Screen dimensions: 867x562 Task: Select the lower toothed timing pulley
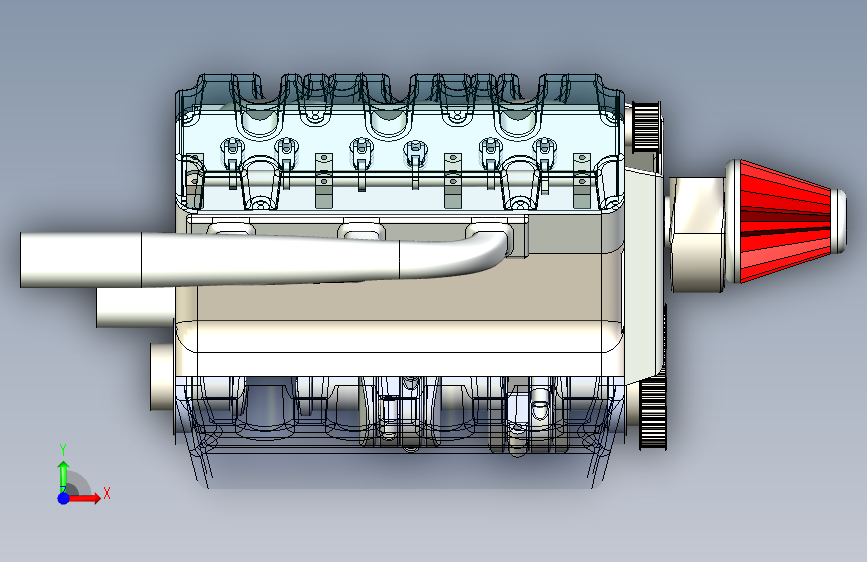point(653,412)
